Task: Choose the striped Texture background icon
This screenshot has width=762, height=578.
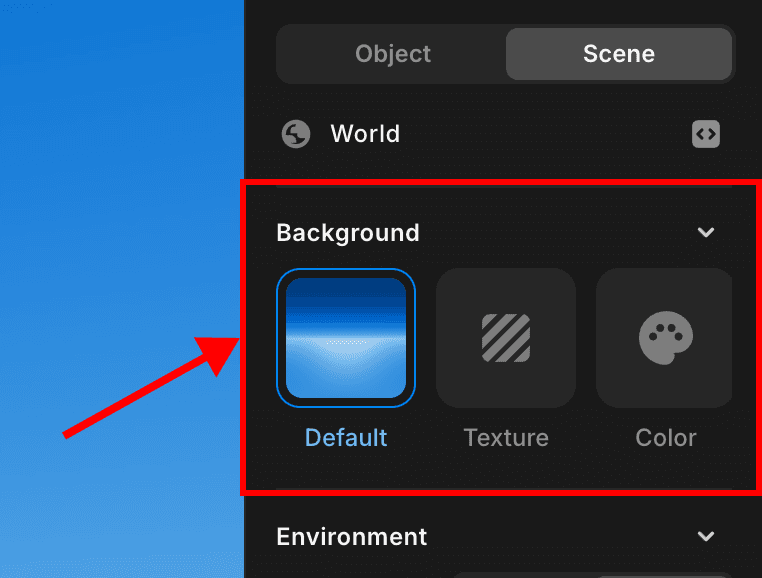Action: (x=506, y=338)
